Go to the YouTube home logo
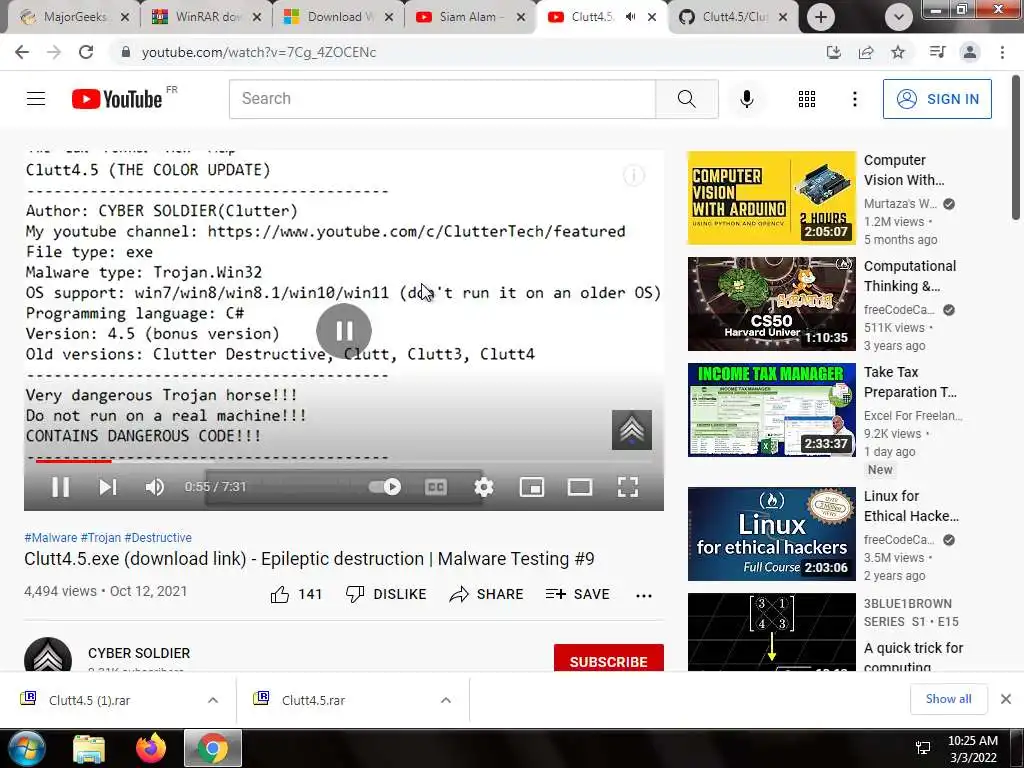This screenshot has width=1024, height=768. [x=118, y=99]
